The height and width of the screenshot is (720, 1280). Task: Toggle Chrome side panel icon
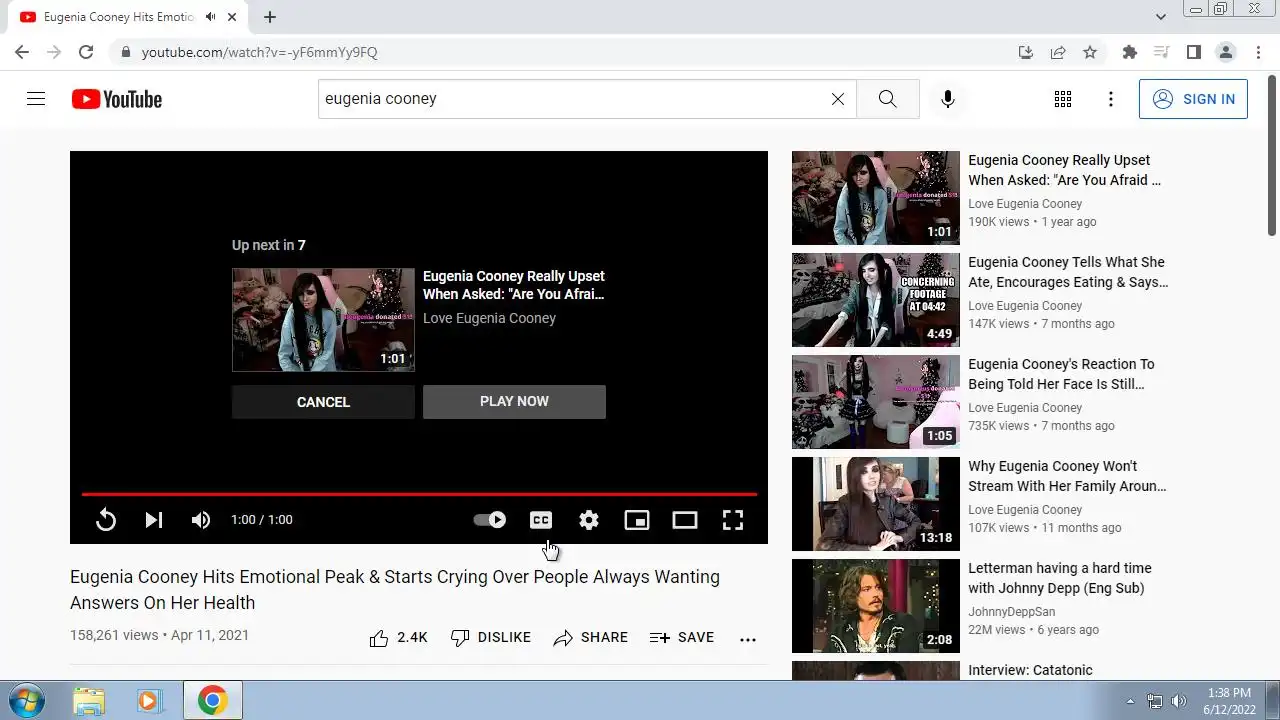(1194, 52)
